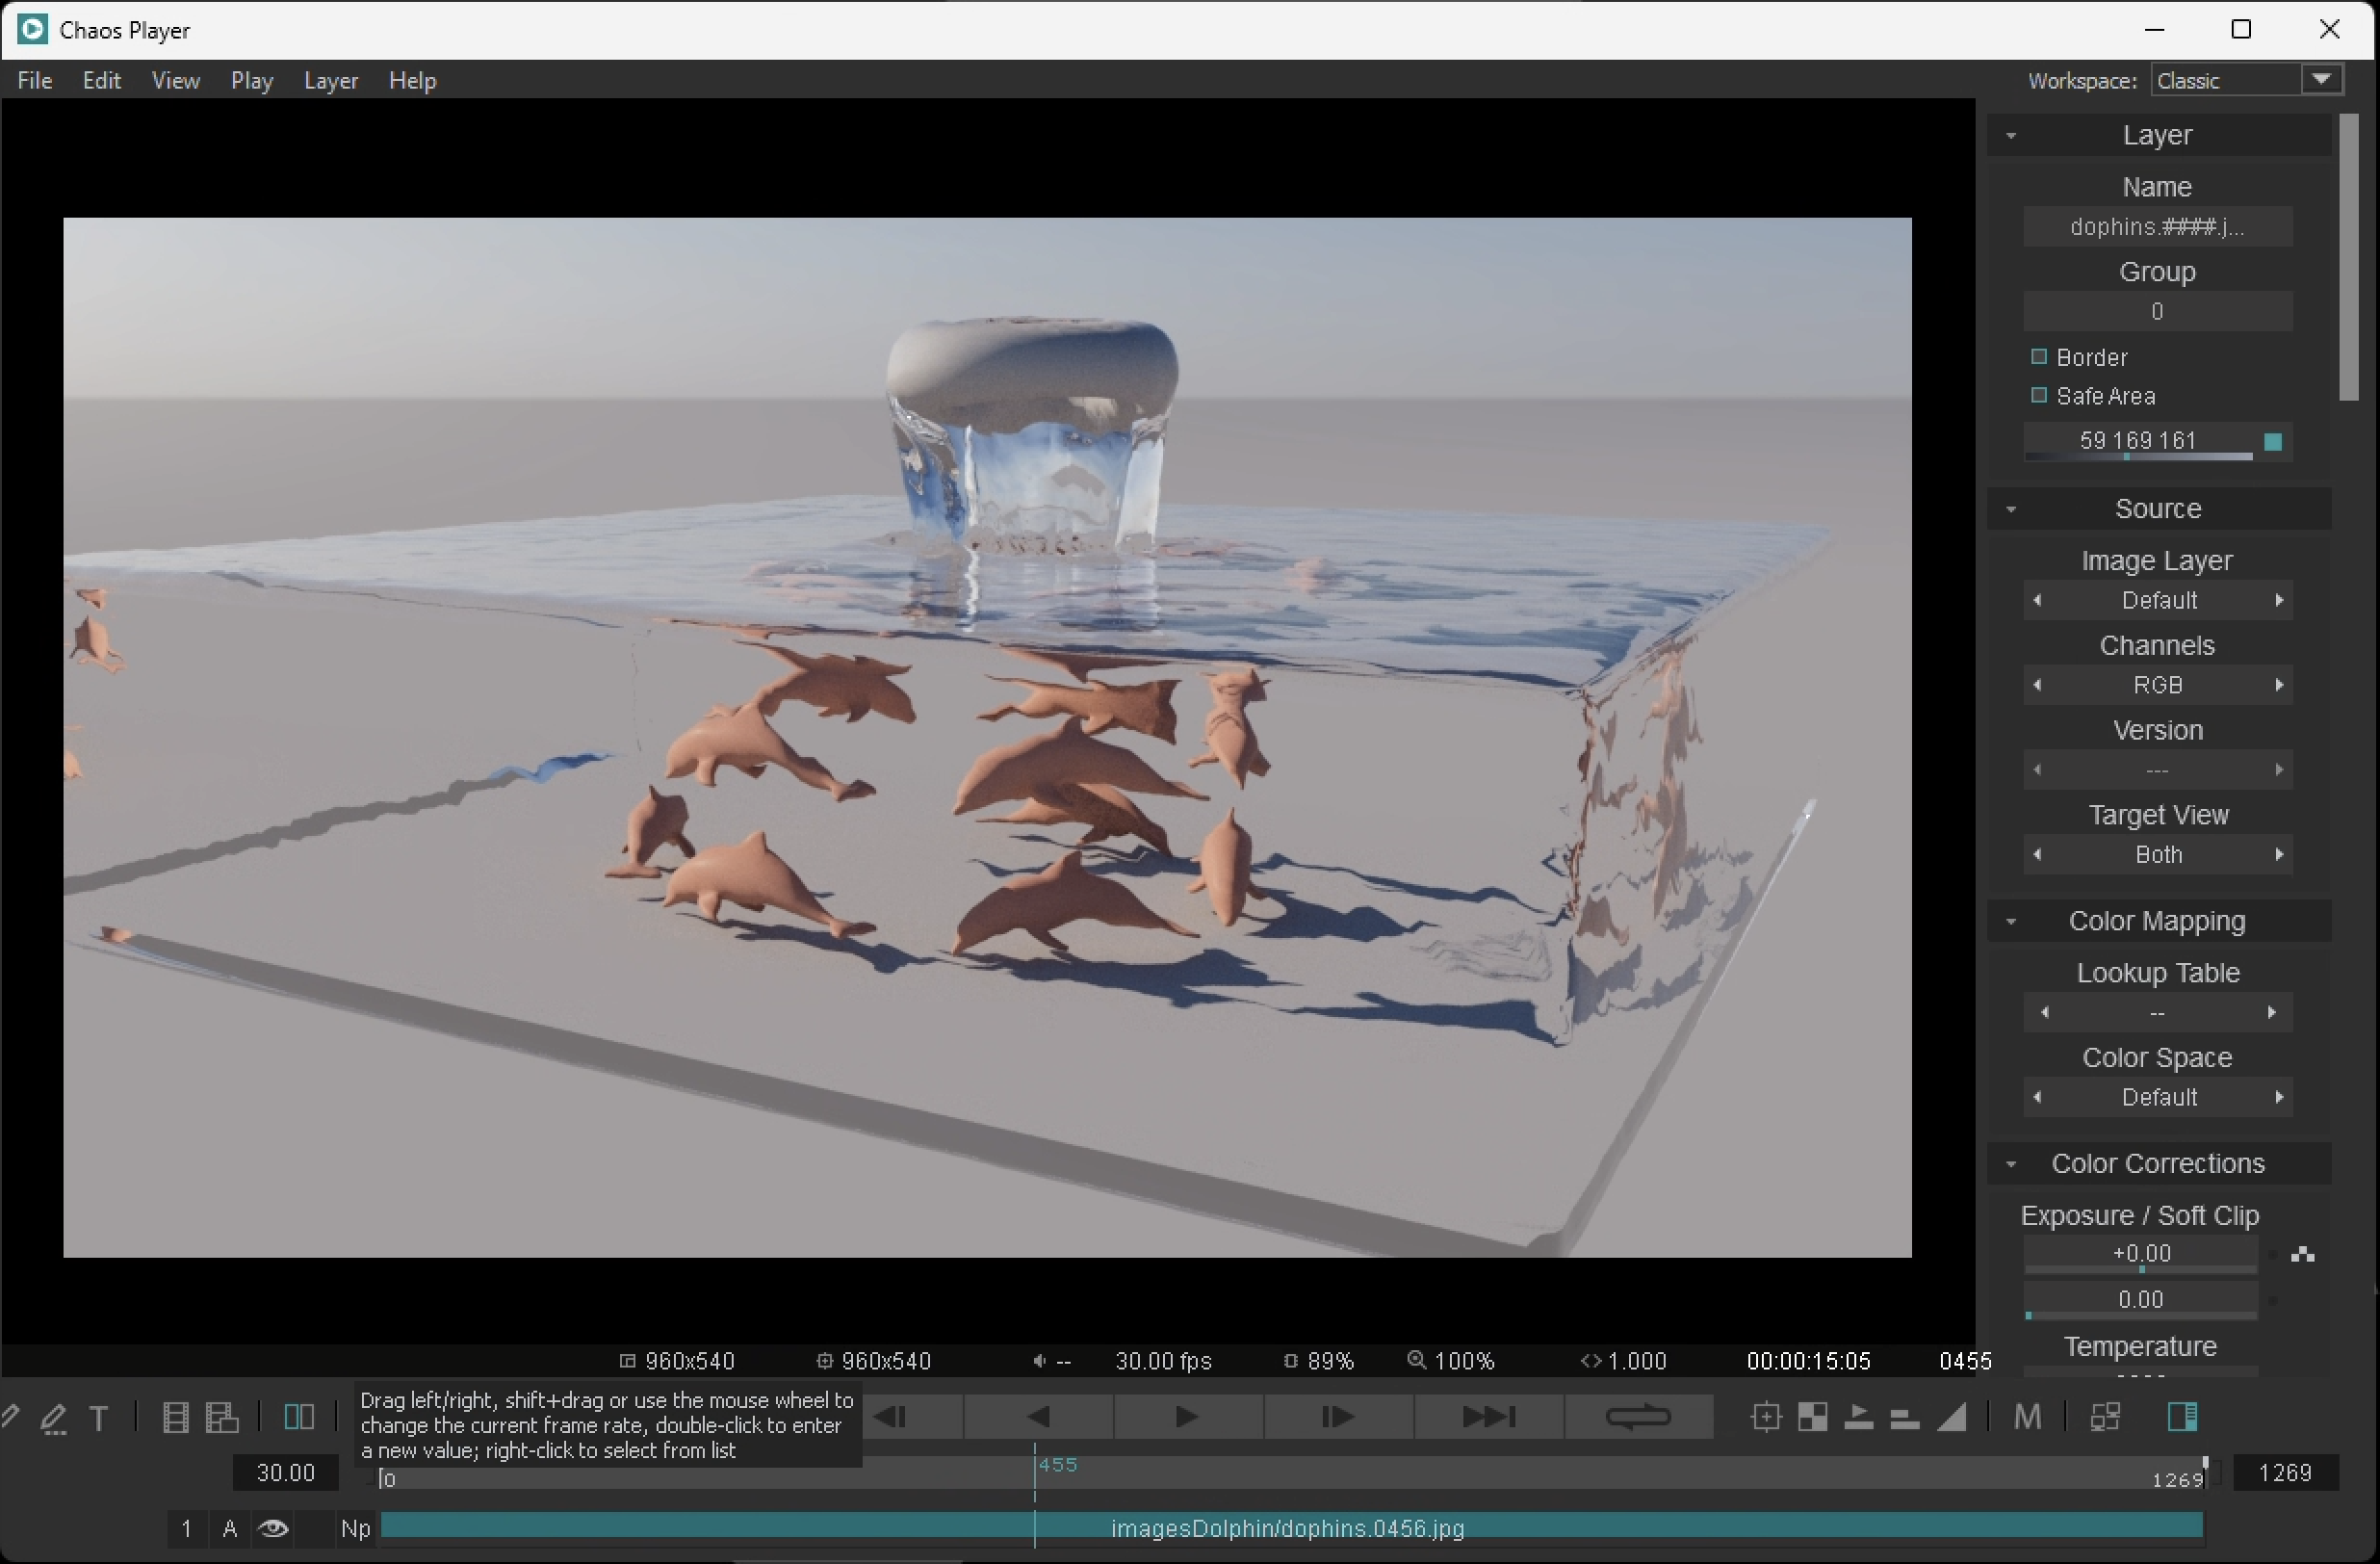Toggle the checkerboard background icon
This screenshot has width=2380, height=1564.
tap(1813, 1417)
